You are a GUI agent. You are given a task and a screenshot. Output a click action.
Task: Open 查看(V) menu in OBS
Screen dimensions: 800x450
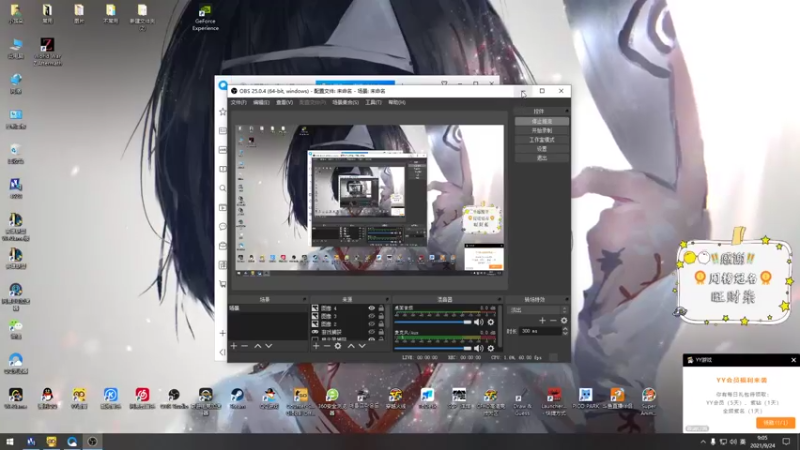(x=284, y=103)
